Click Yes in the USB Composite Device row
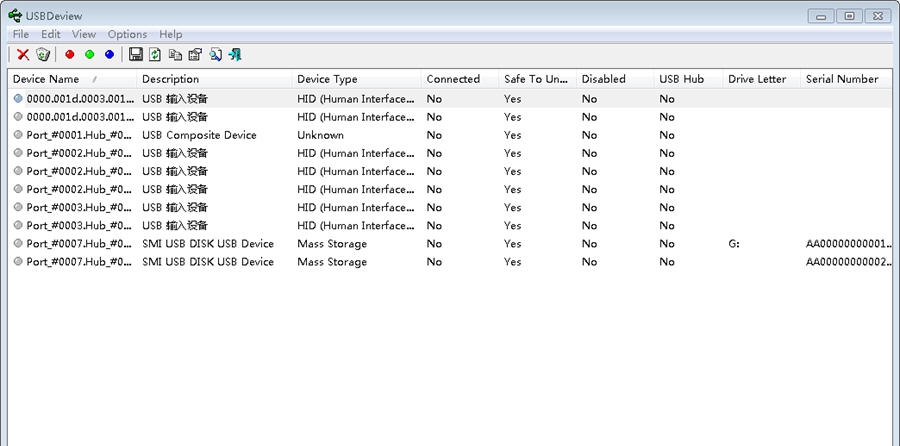The width and height of the screenshot is (900, 446). click(x=513, y=135)
